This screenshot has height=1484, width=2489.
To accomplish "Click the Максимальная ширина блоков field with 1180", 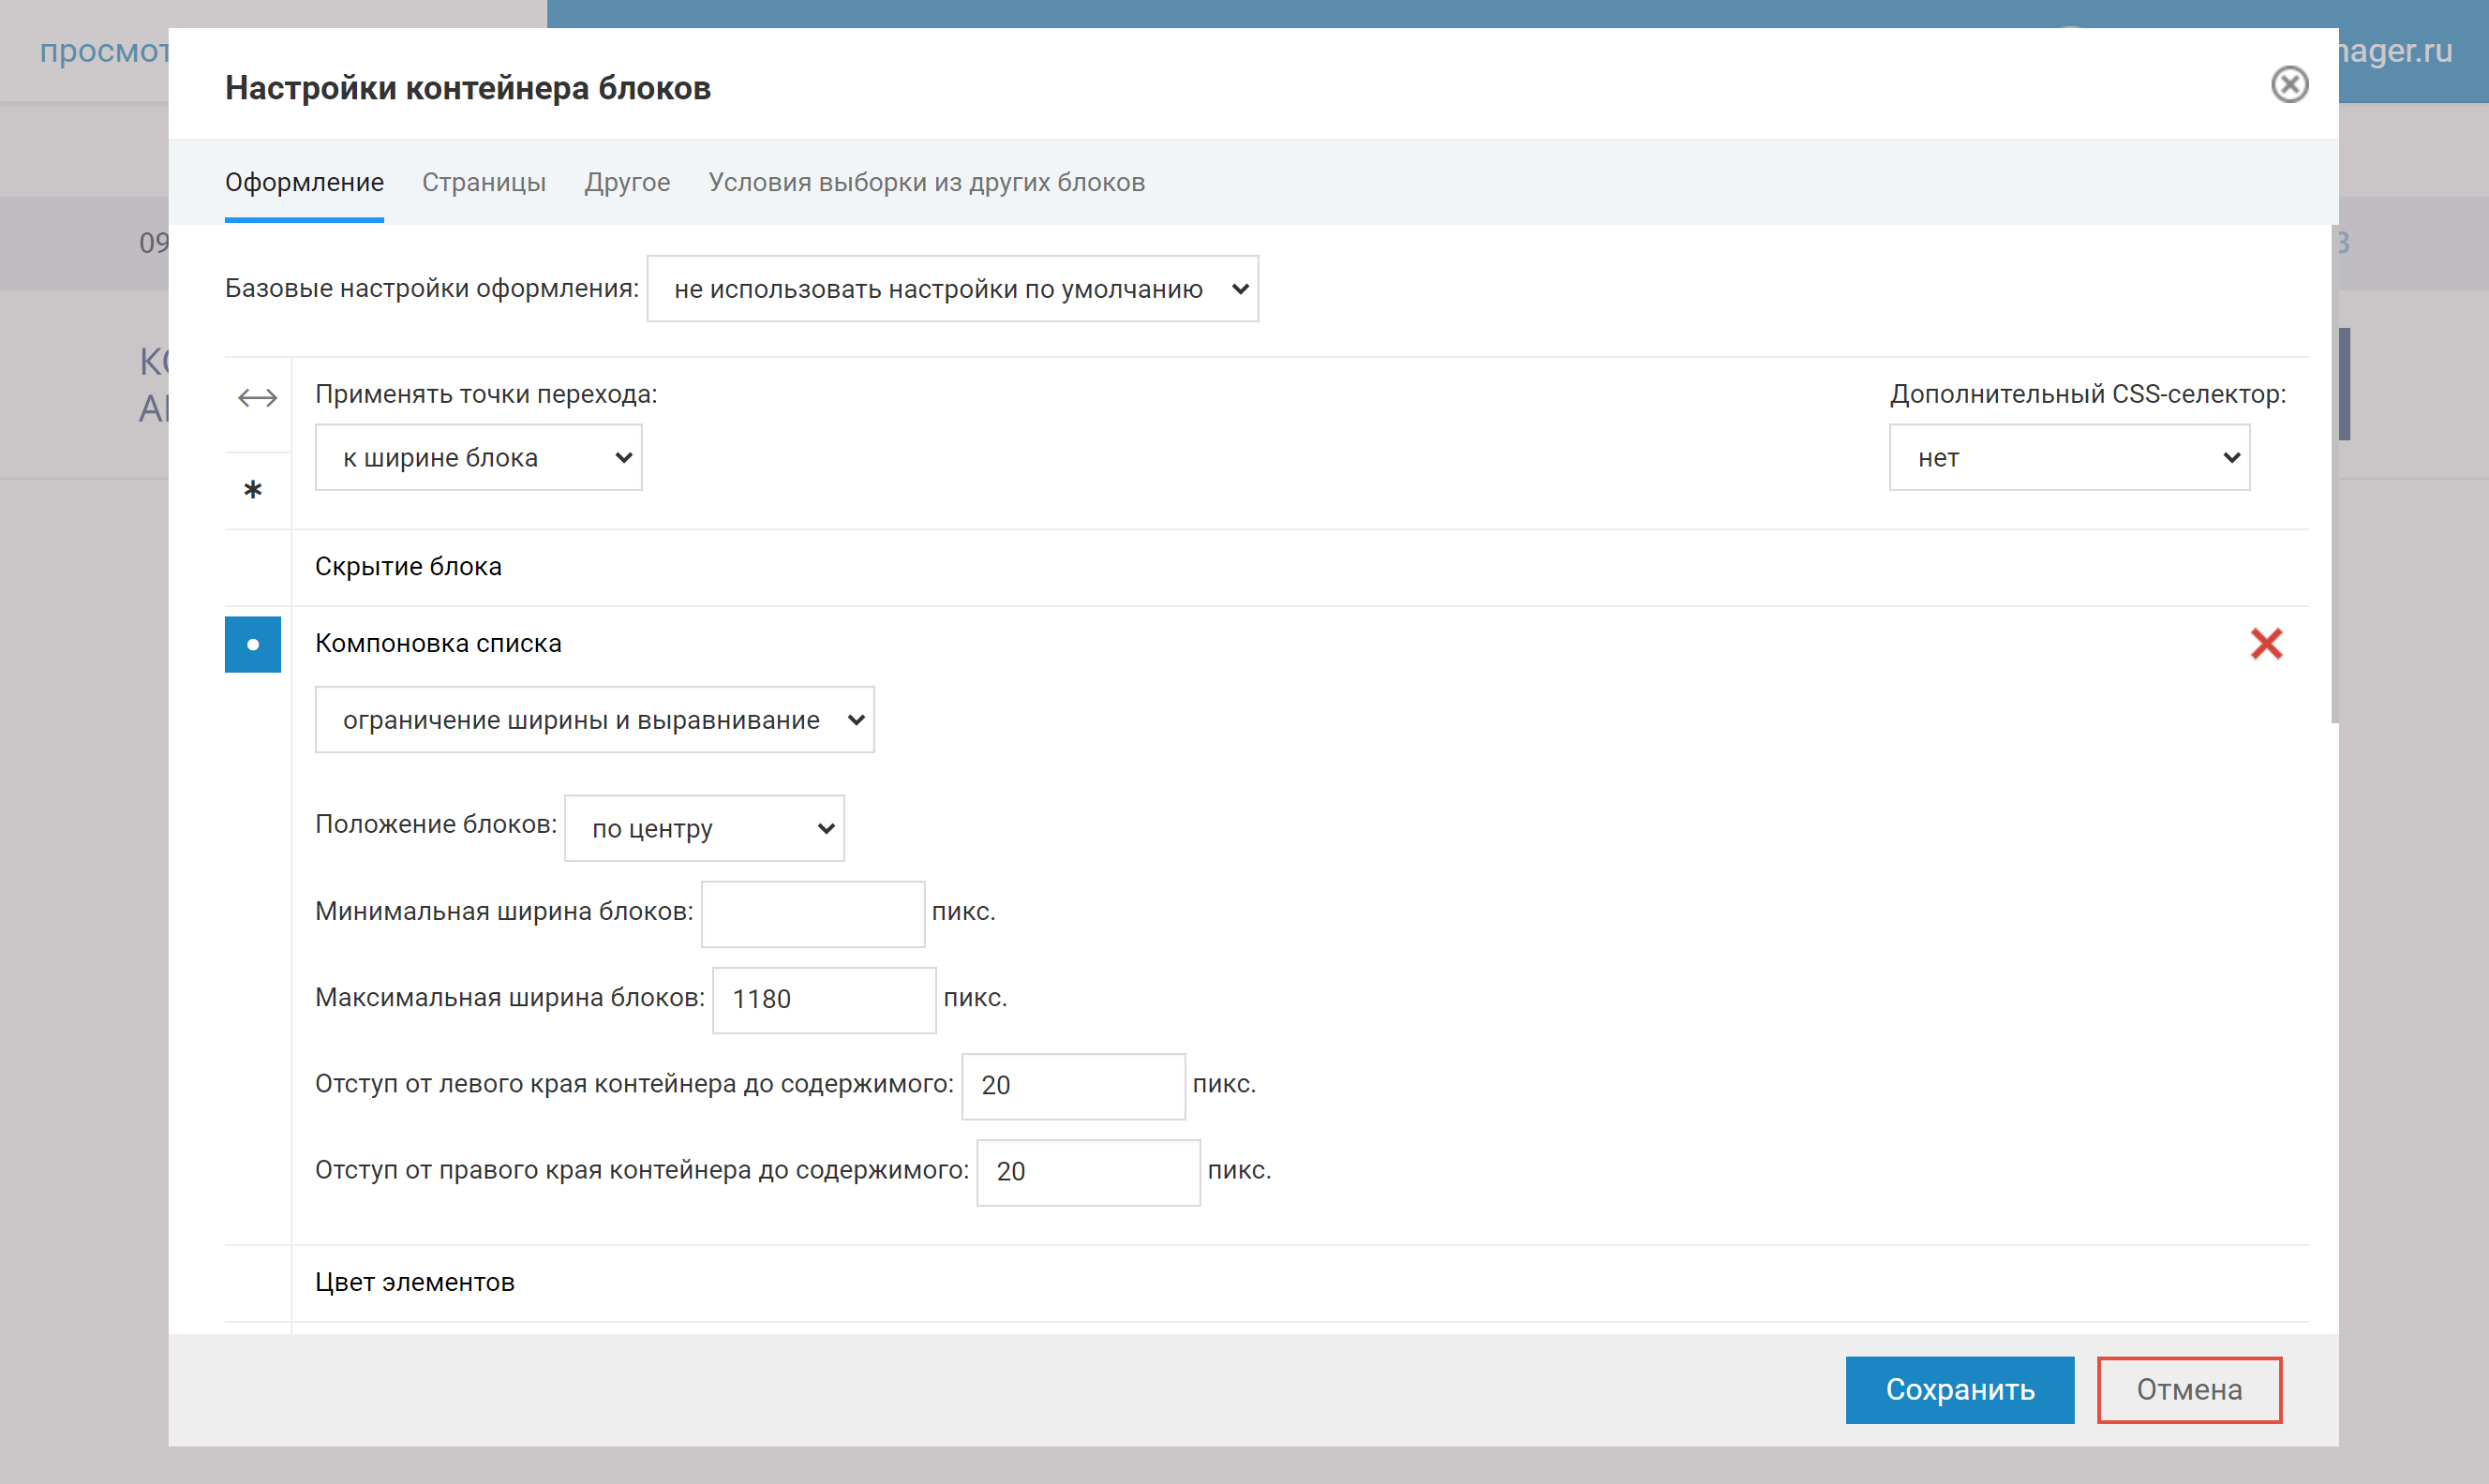I will click(x=823, y=1000).
